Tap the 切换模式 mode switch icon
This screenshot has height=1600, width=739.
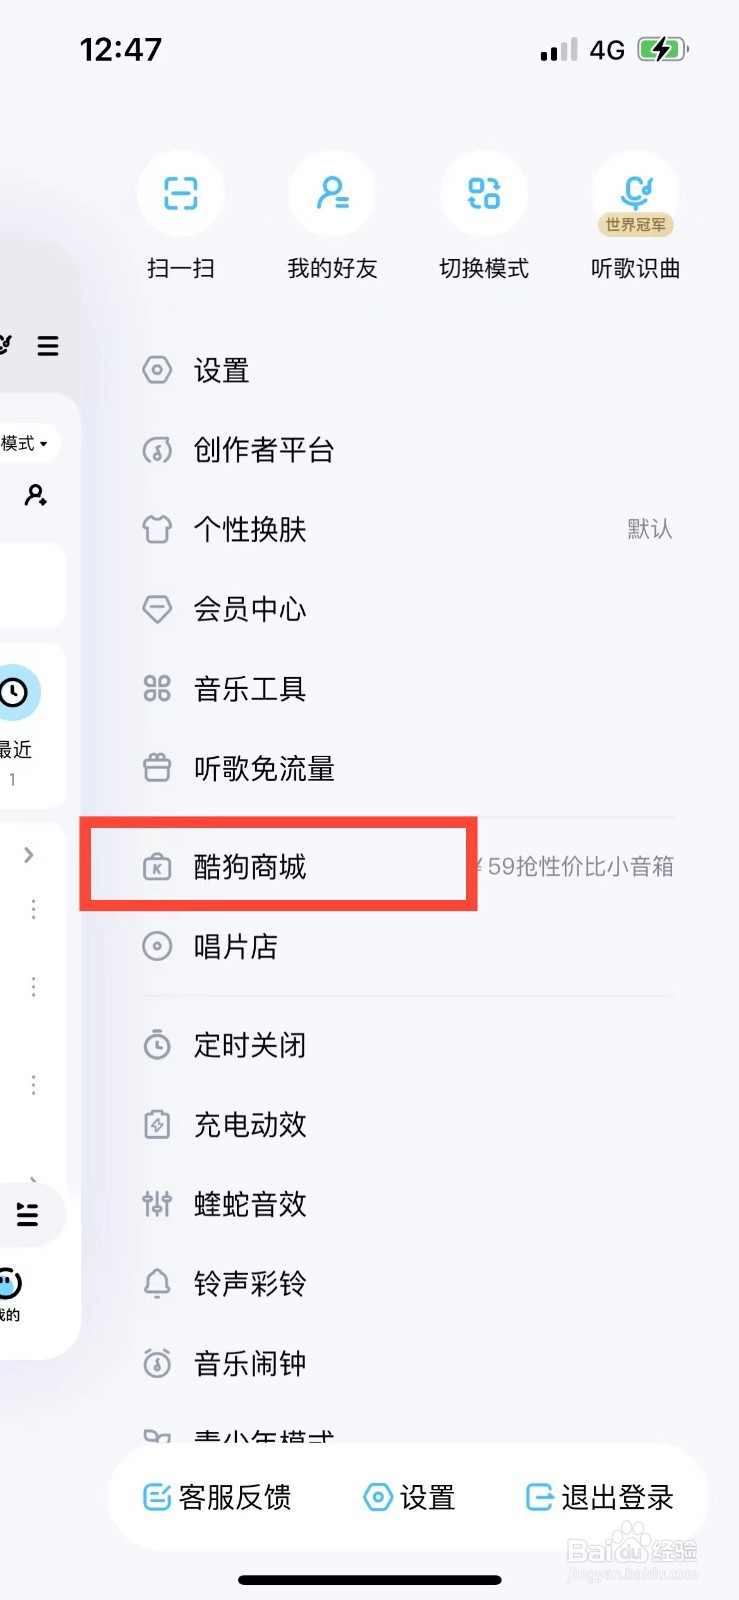click(x=484, y=194)
